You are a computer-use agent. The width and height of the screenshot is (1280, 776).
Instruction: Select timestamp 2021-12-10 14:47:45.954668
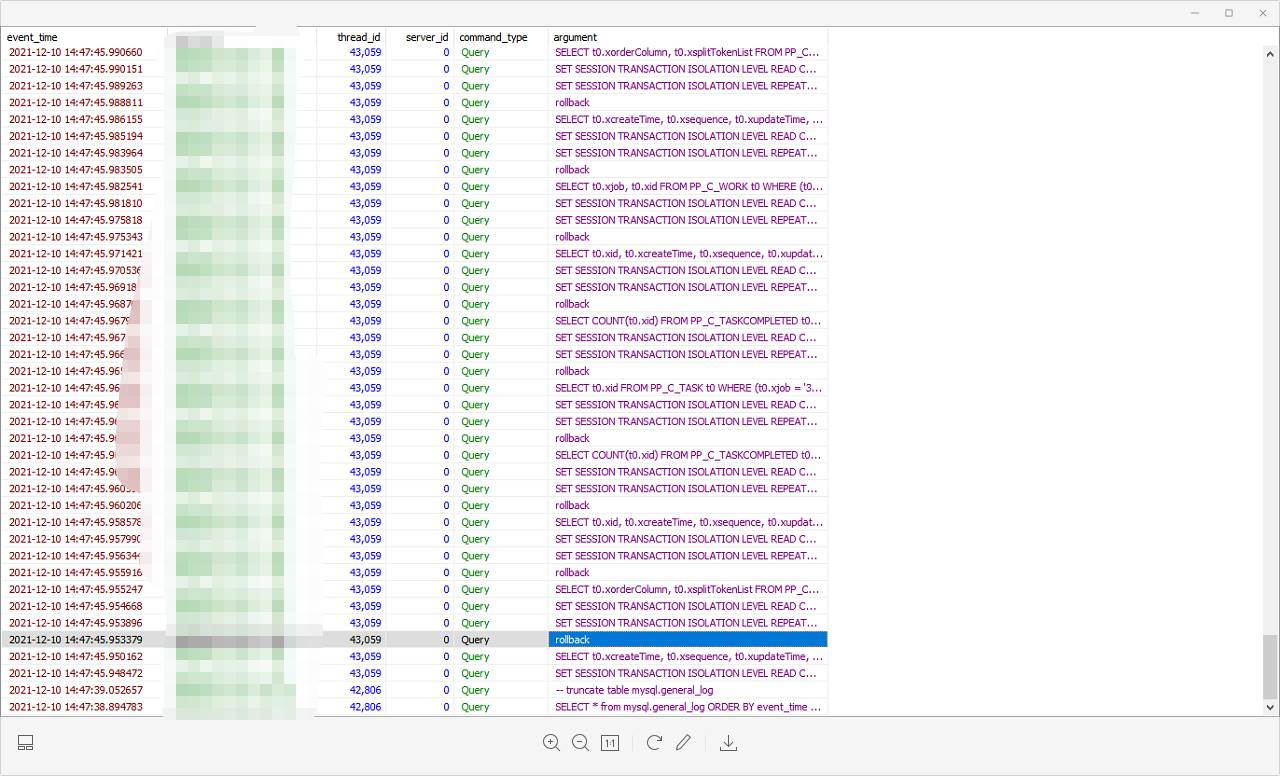coord(76,606)
